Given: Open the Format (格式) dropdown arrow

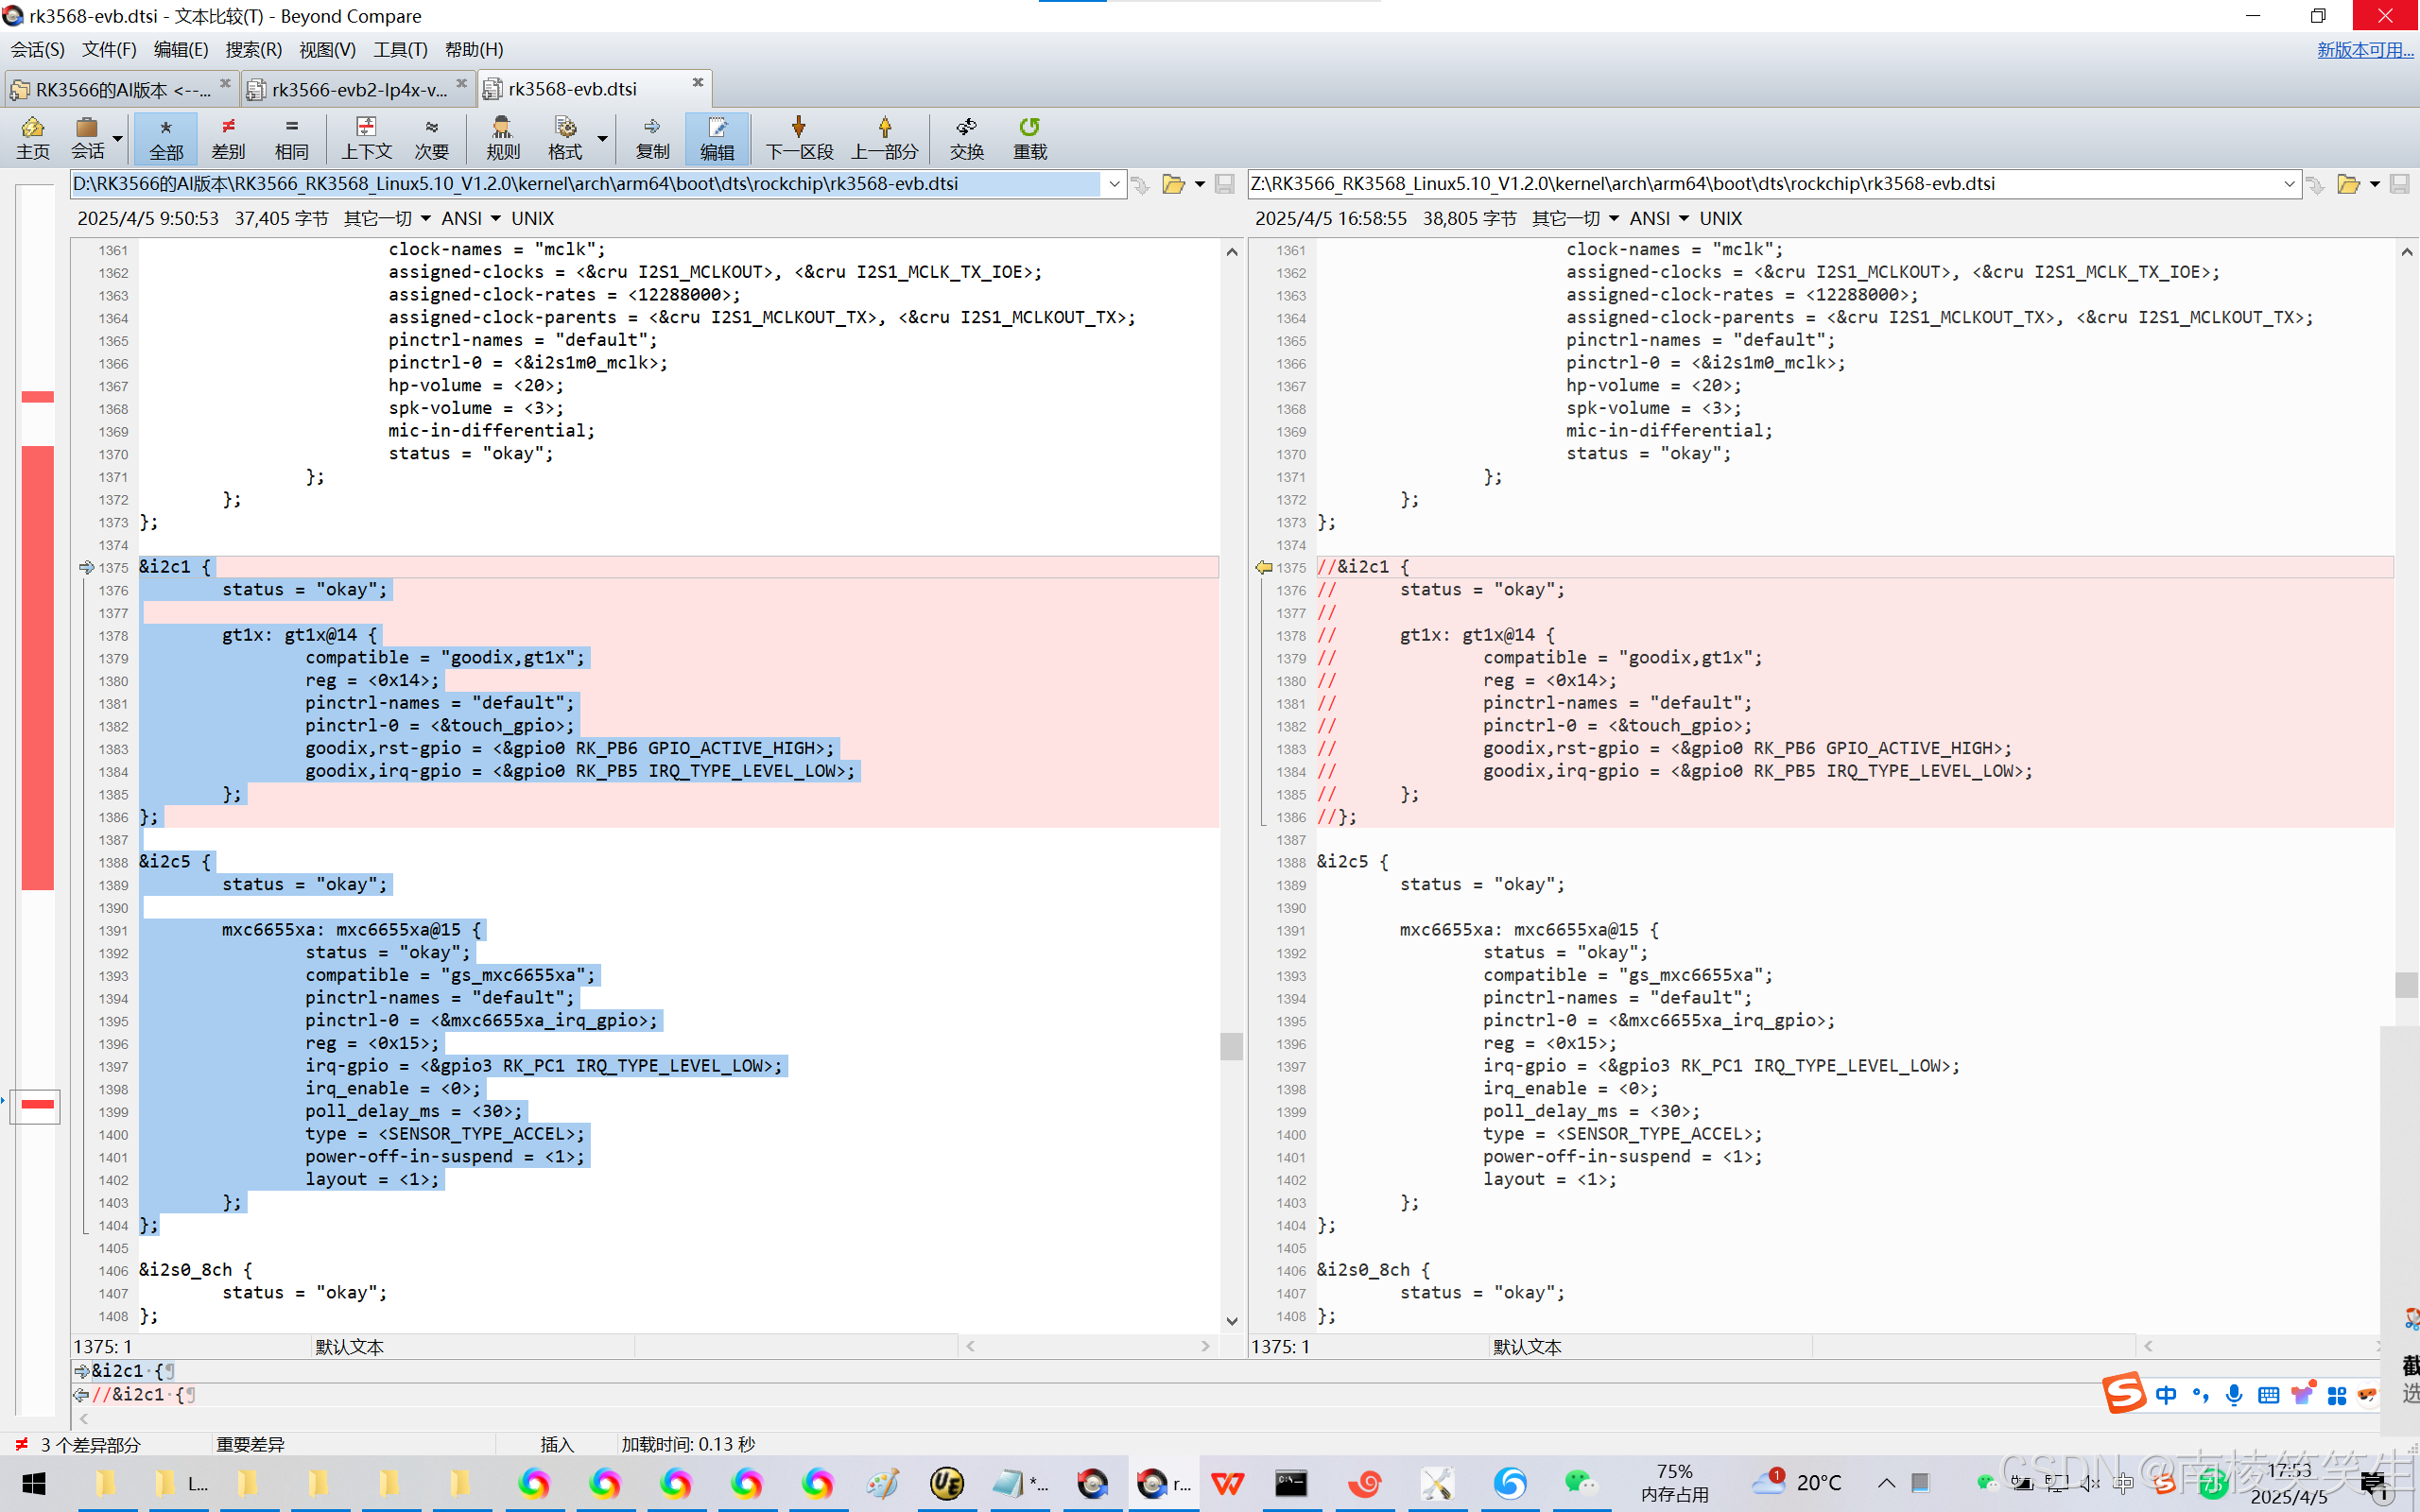Looking at the screenshot, I should point(602,138).
